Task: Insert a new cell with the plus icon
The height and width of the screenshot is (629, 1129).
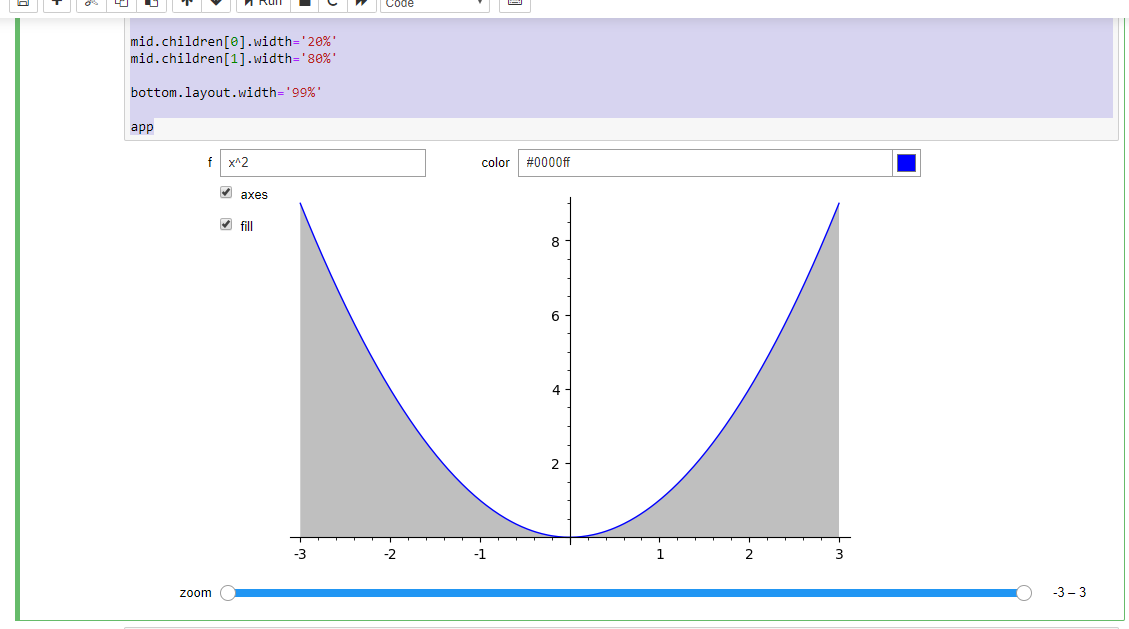Action: point(57,3)
